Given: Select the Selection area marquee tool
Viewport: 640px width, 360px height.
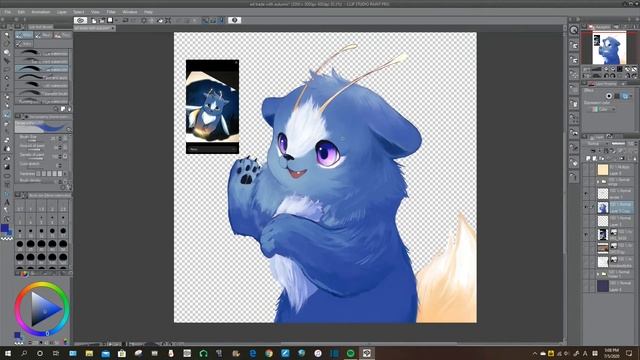Looking at the screenshot, I should [7, 69].
